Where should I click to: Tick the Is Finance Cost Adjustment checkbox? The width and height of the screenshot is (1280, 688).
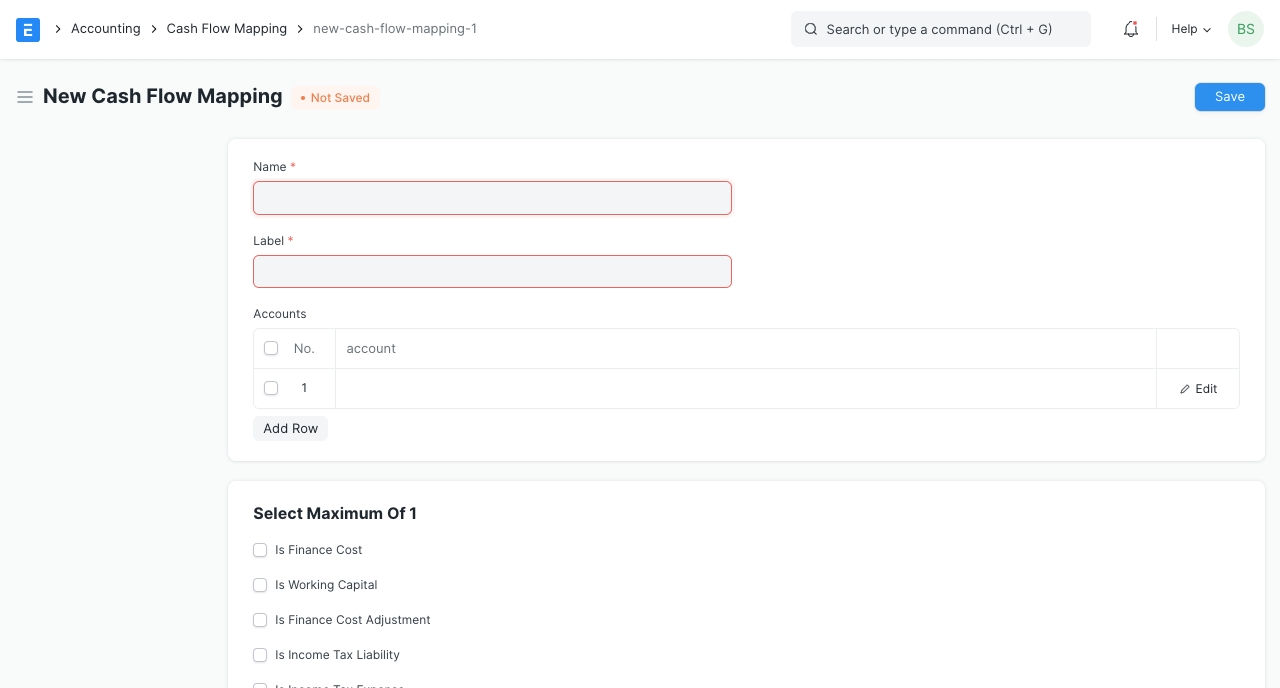pyautogui.click(x=260, y=620)
